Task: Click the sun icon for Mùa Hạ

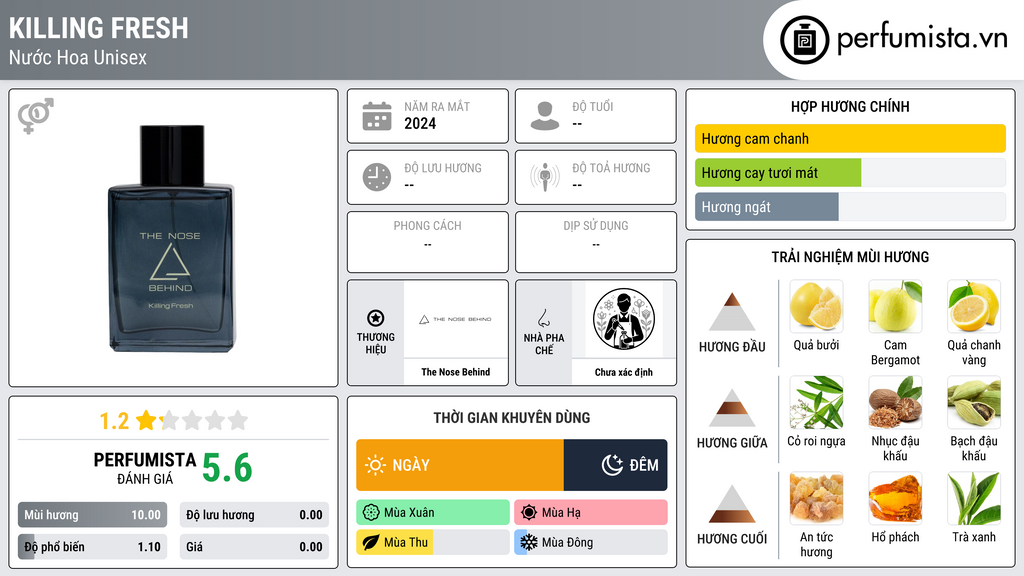Action: point(529,513)
